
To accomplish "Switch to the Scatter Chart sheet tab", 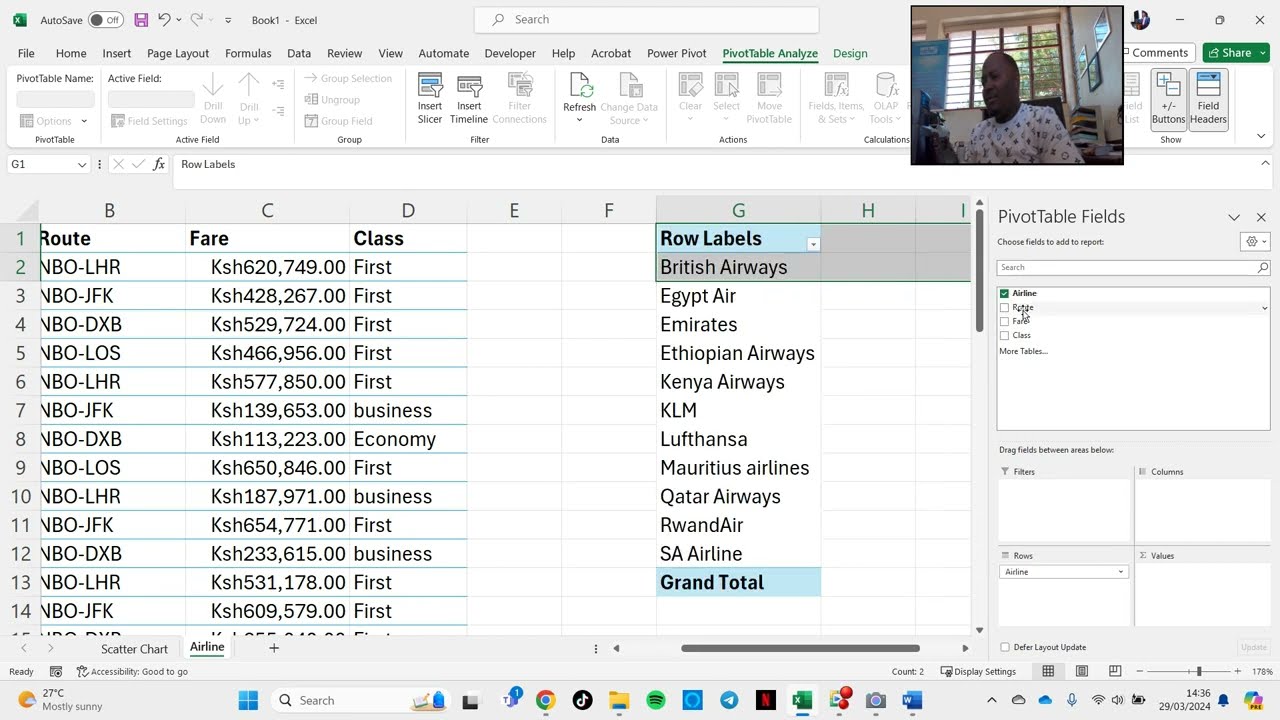I will point(134,649).
